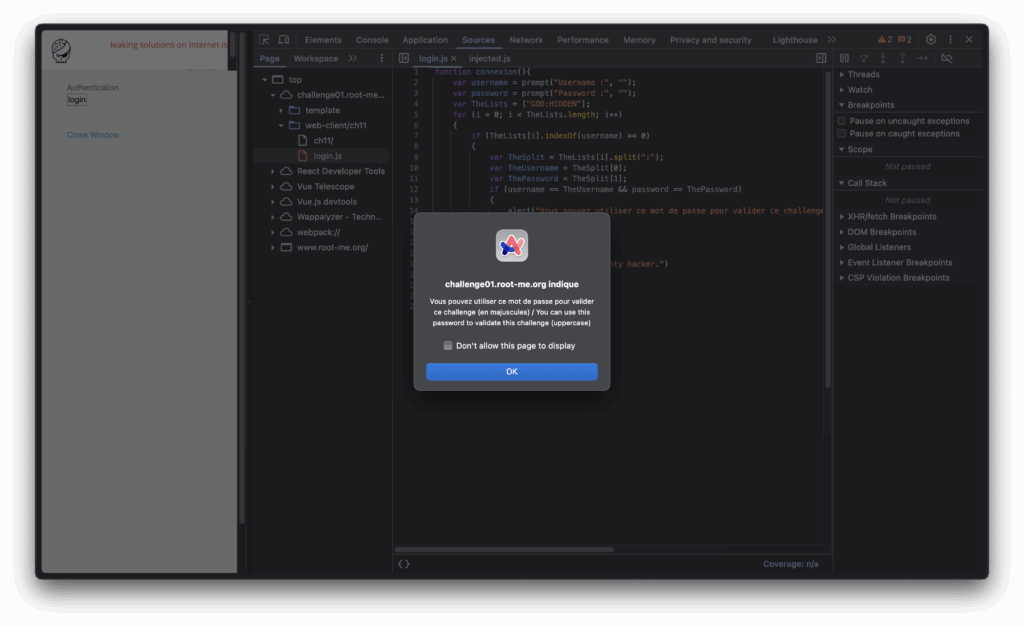Open DevTools settings gear
The width and height of the screenshot is (1024, 626).
[x=931, y=40]
